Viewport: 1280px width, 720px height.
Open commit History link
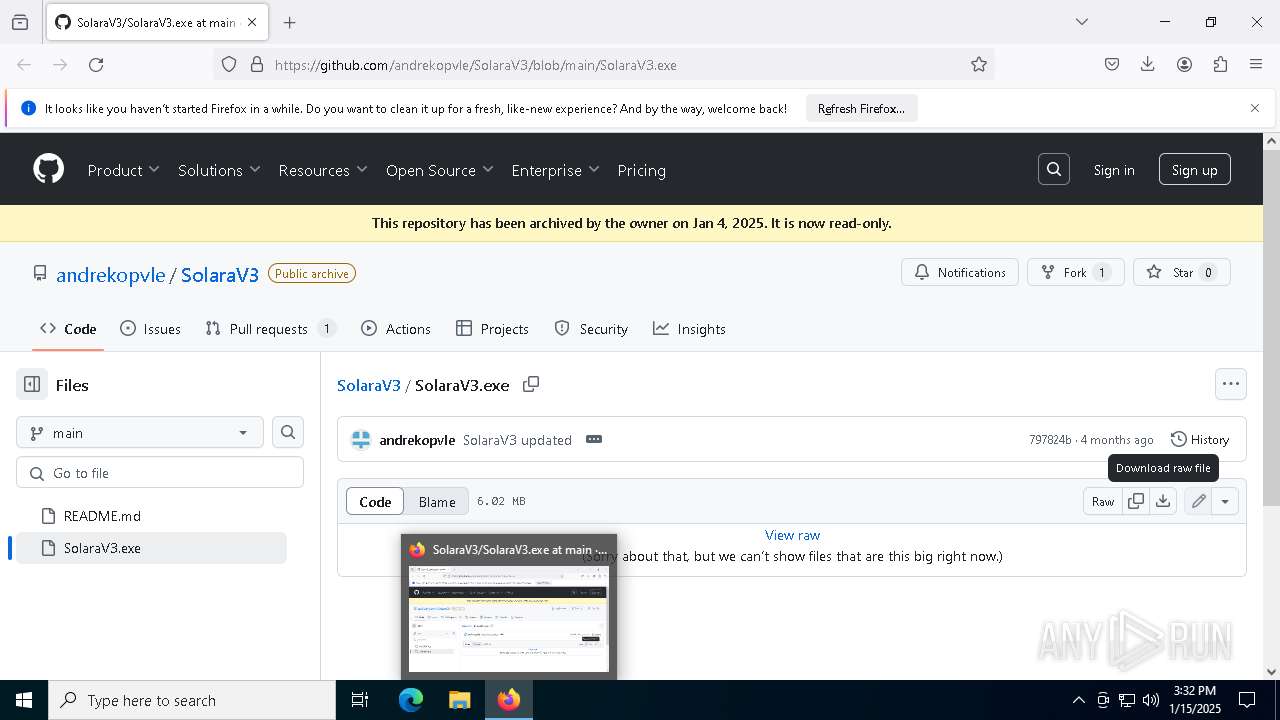coord(1200,439)
